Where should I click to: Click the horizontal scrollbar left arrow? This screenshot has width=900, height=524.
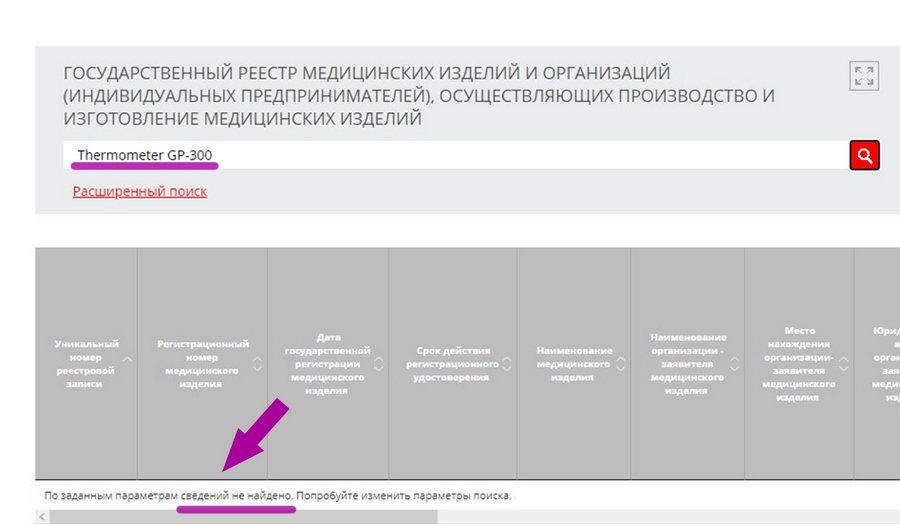[x=42, y=517]
